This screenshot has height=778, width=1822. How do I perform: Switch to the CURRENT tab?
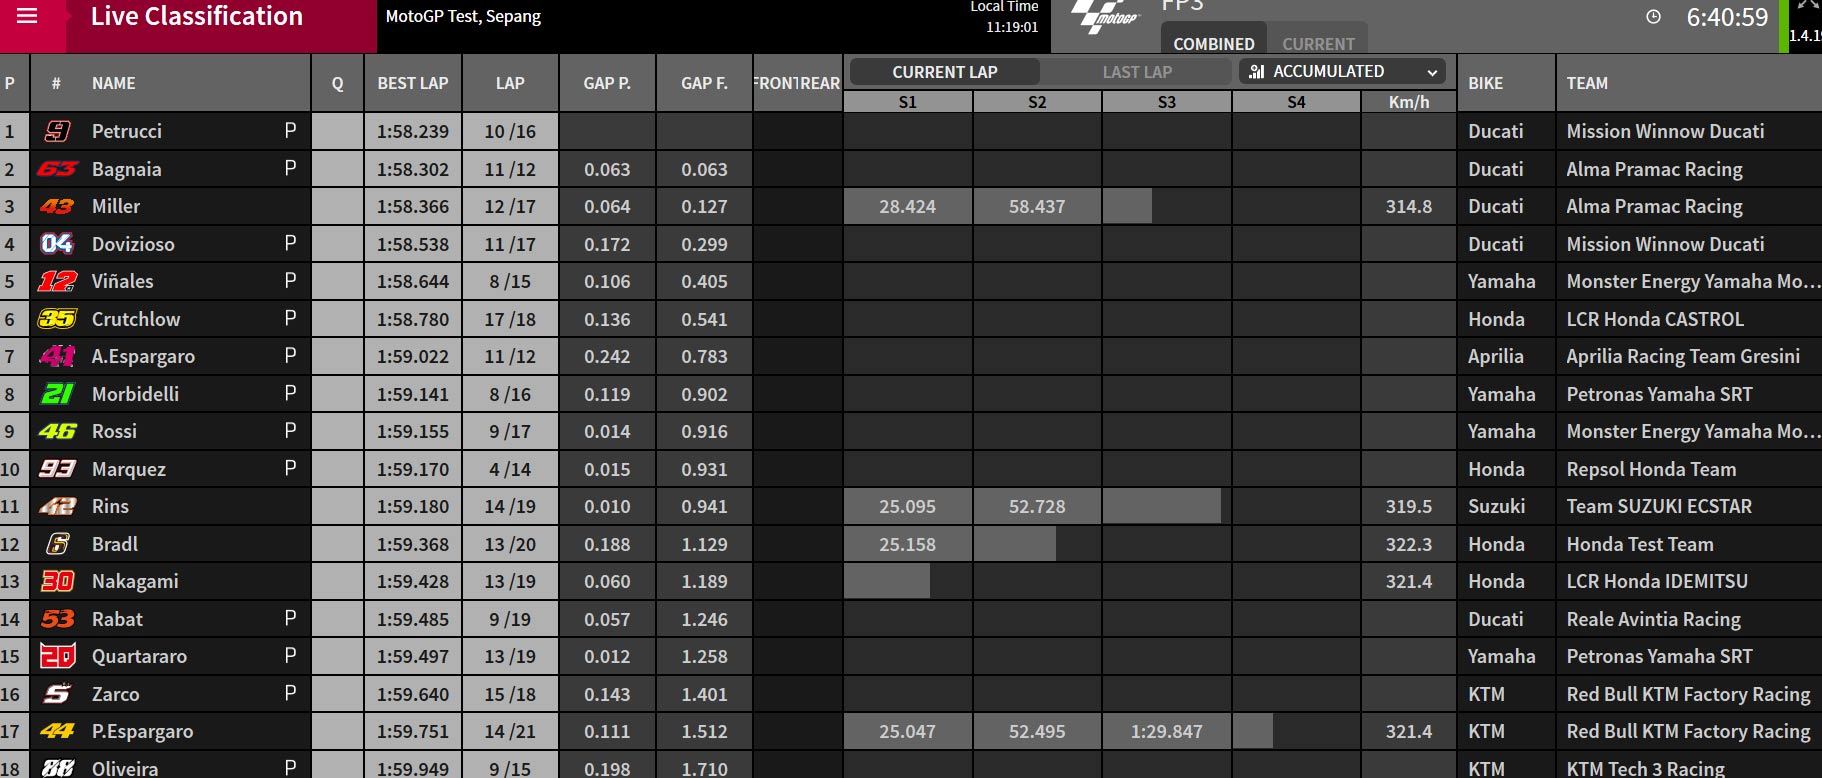coord(1318,44)
